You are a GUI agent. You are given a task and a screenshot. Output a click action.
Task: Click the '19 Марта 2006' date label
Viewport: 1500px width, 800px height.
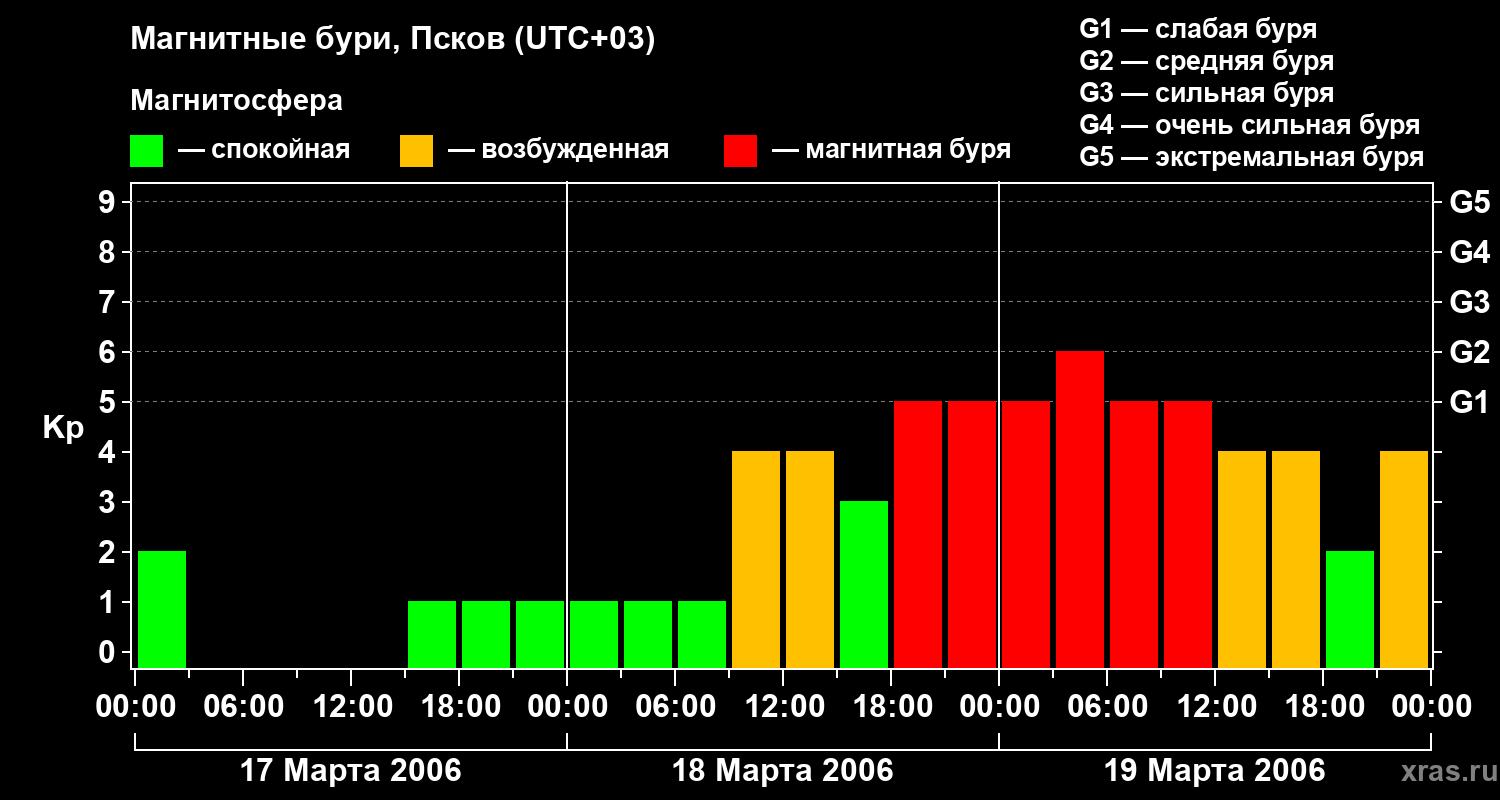[1215, 771]
